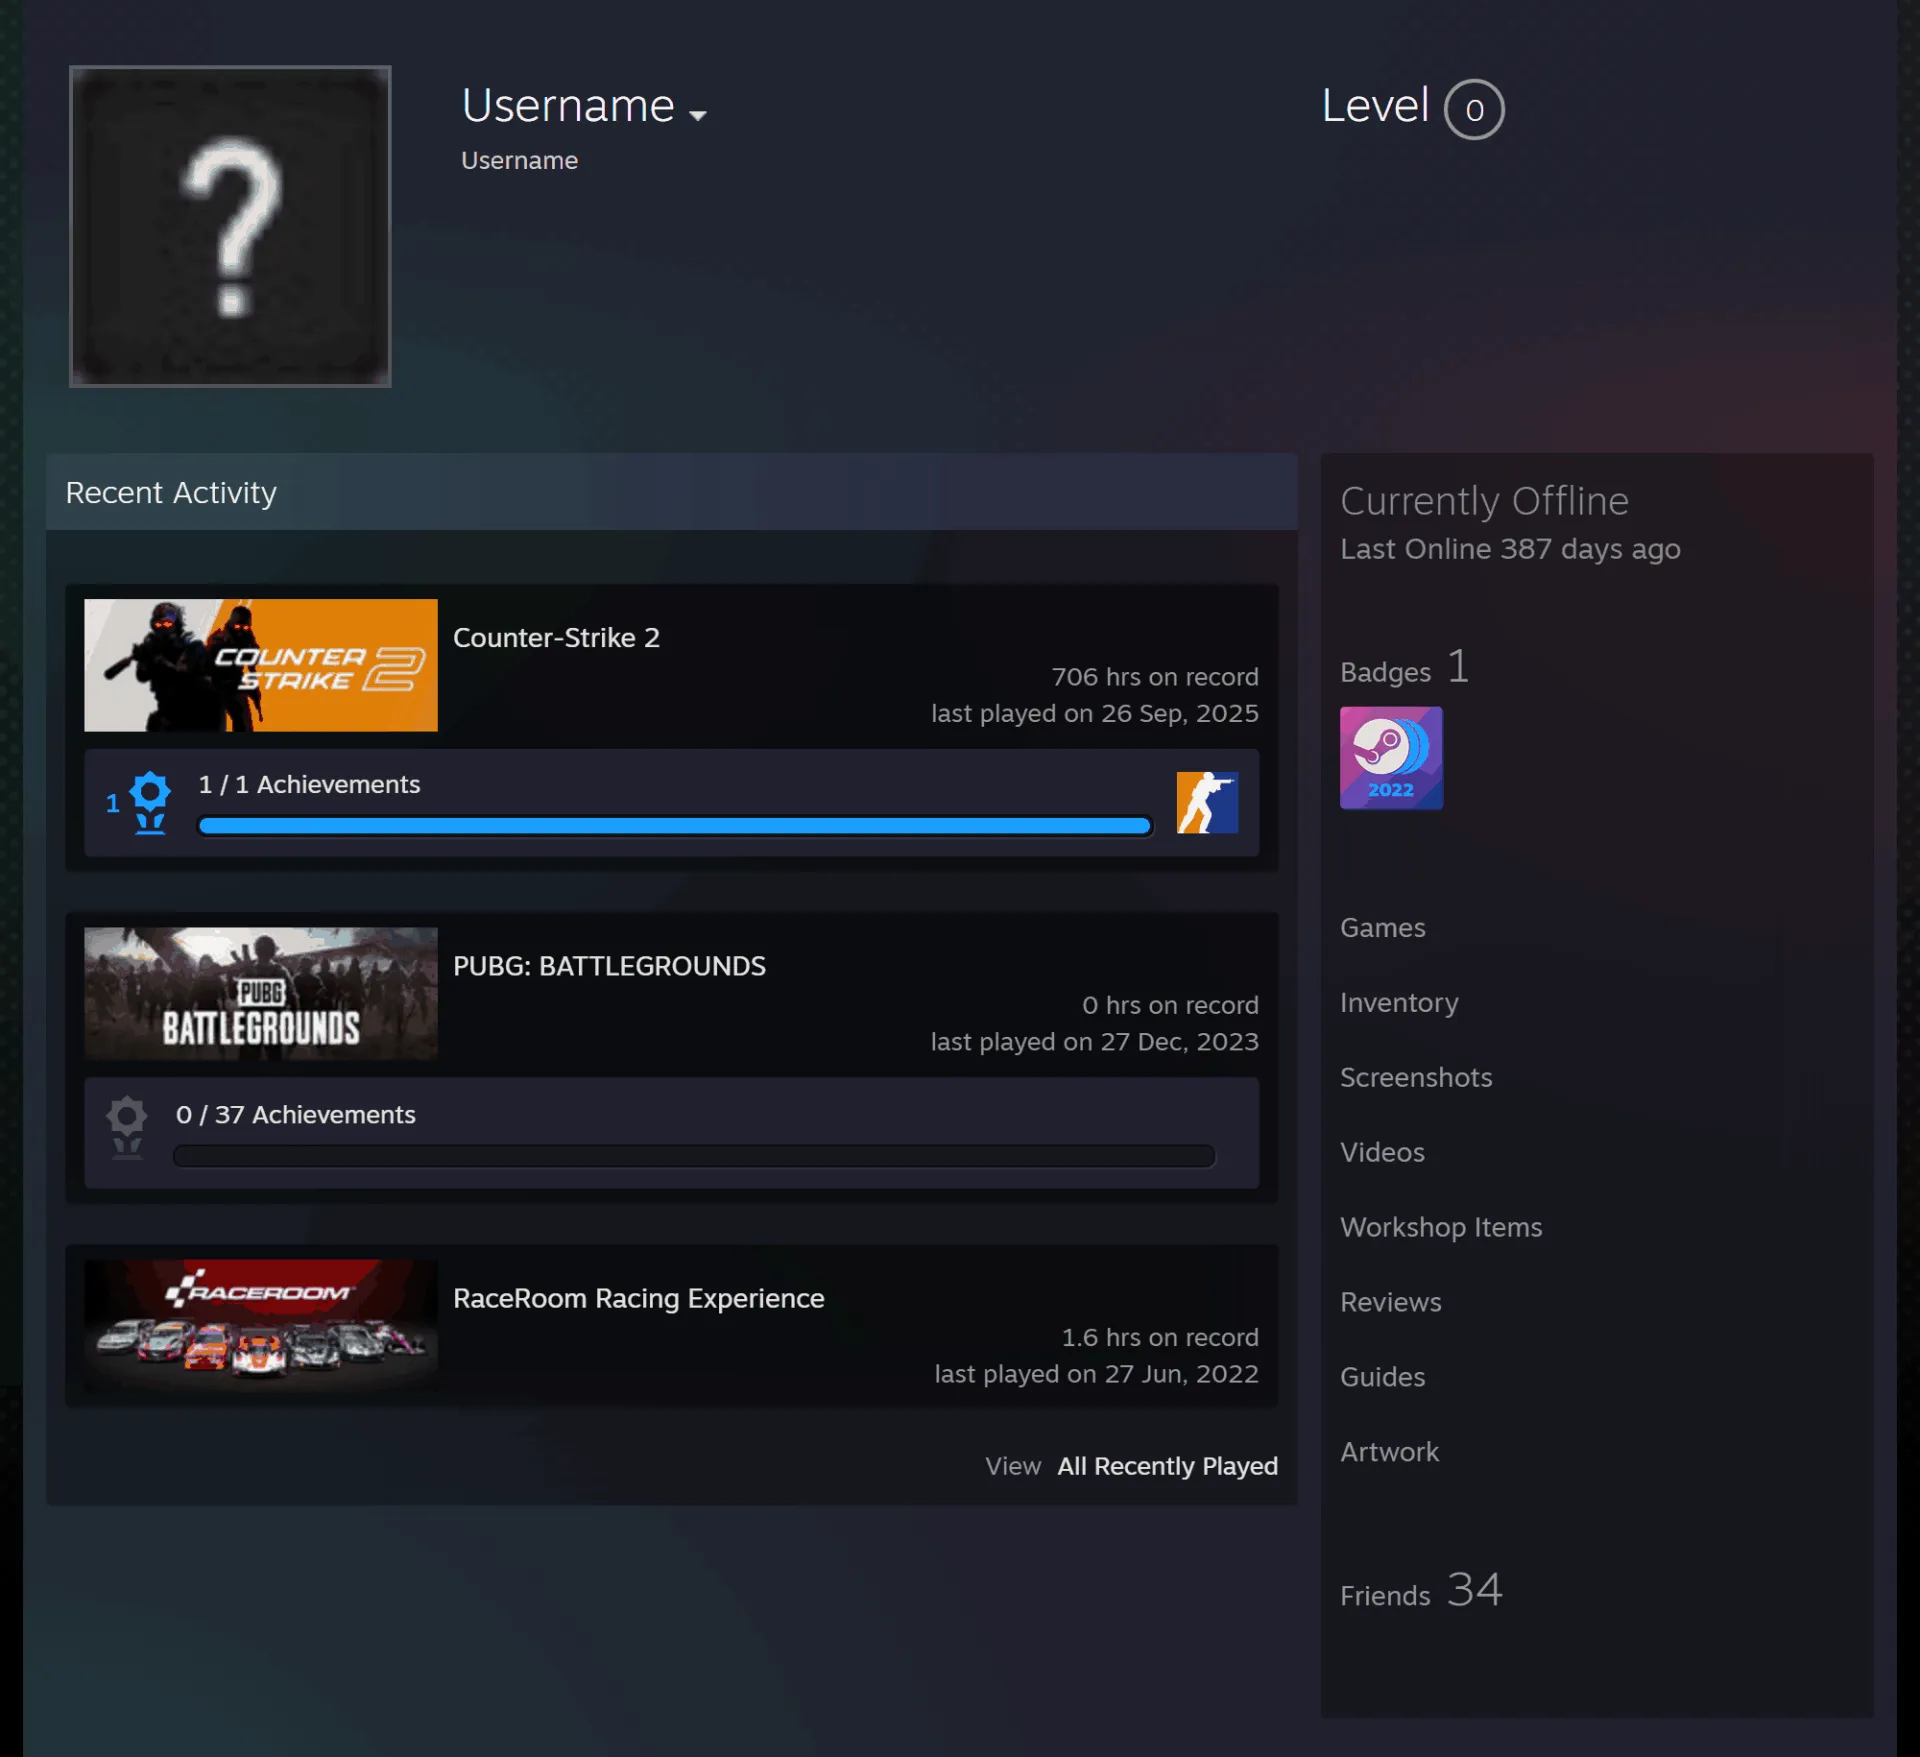Open the Counter-Strike 2 game banner
The image size is (1920, 1757).
(x=261, y=665)
